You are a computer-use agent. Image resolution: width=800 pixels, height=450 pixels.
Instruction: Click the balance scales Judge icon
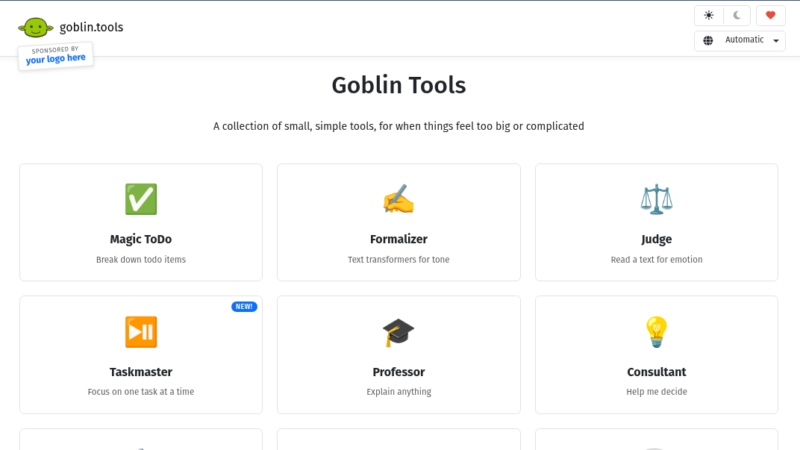tap(656, 199)
